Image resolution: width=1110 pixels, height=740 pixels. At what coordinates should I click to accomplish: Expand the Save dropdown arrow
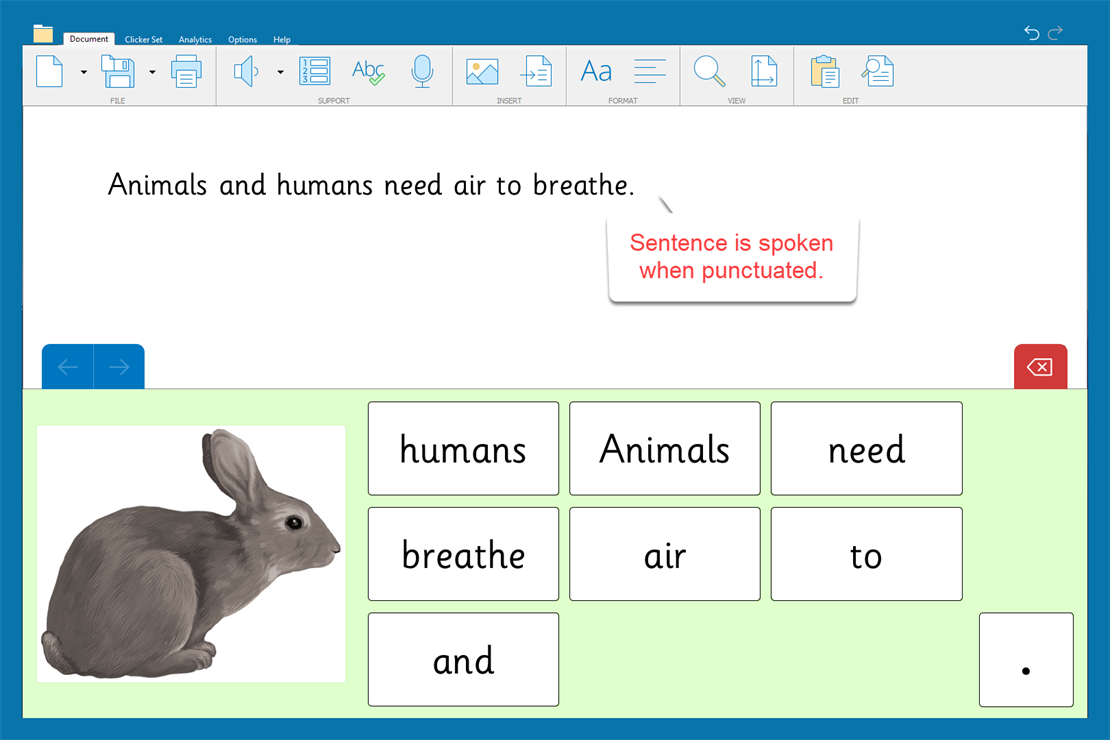coord(152,72)
